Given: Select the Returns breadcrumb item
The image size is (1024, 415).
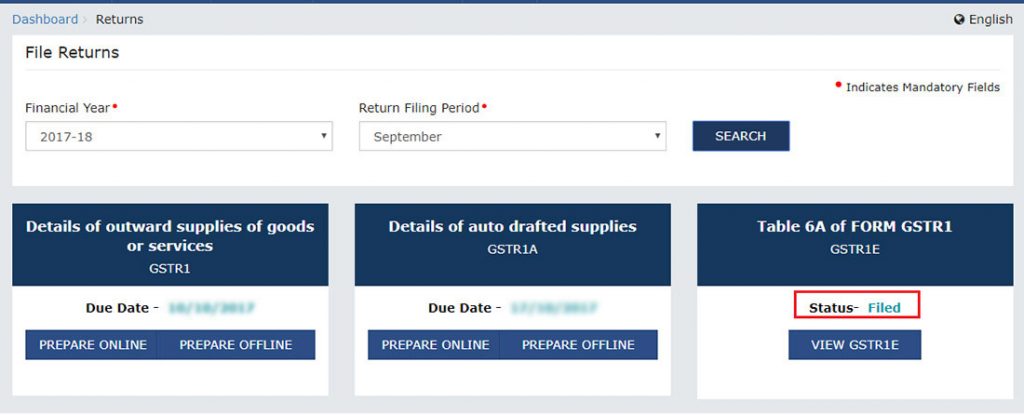Looking at the screenshot, I should [119, 19].
